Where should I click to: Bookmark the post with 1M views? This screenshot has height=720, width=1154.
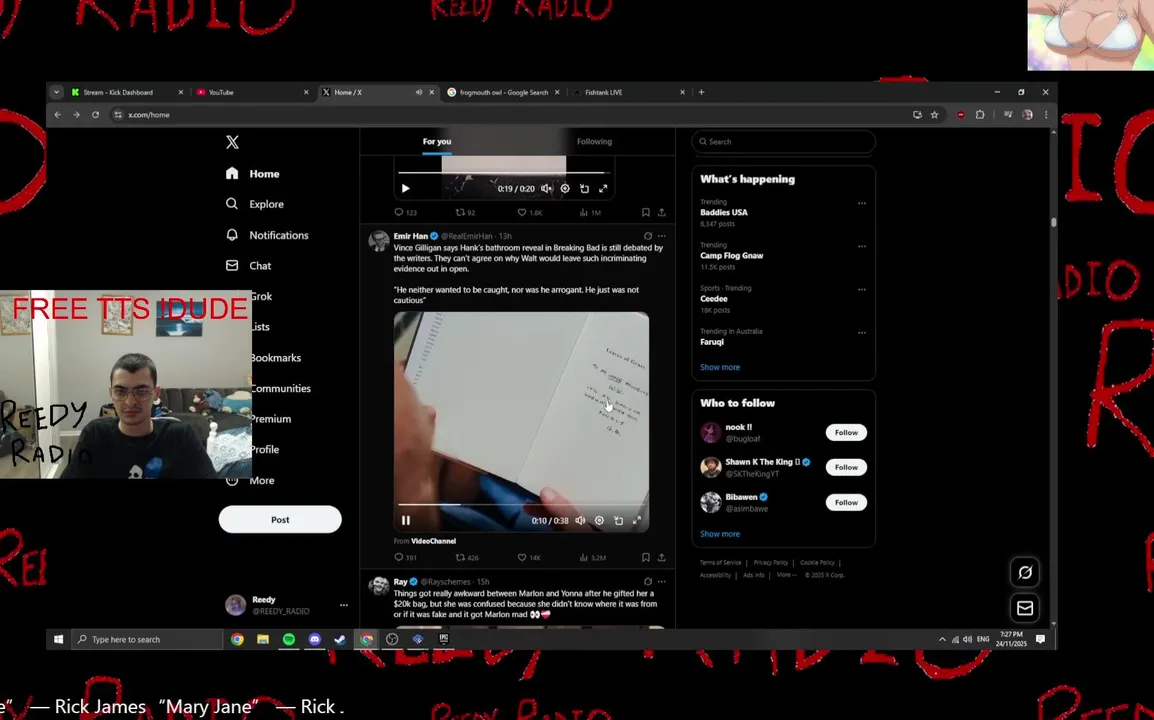tap(645, 212)
